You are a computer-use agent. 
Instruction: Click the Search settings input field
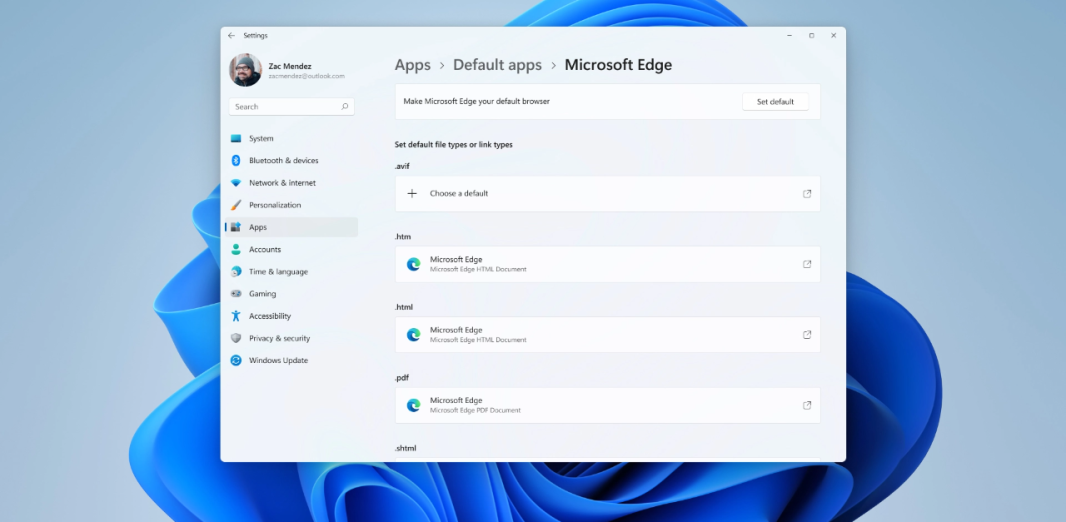click(292, 107)
